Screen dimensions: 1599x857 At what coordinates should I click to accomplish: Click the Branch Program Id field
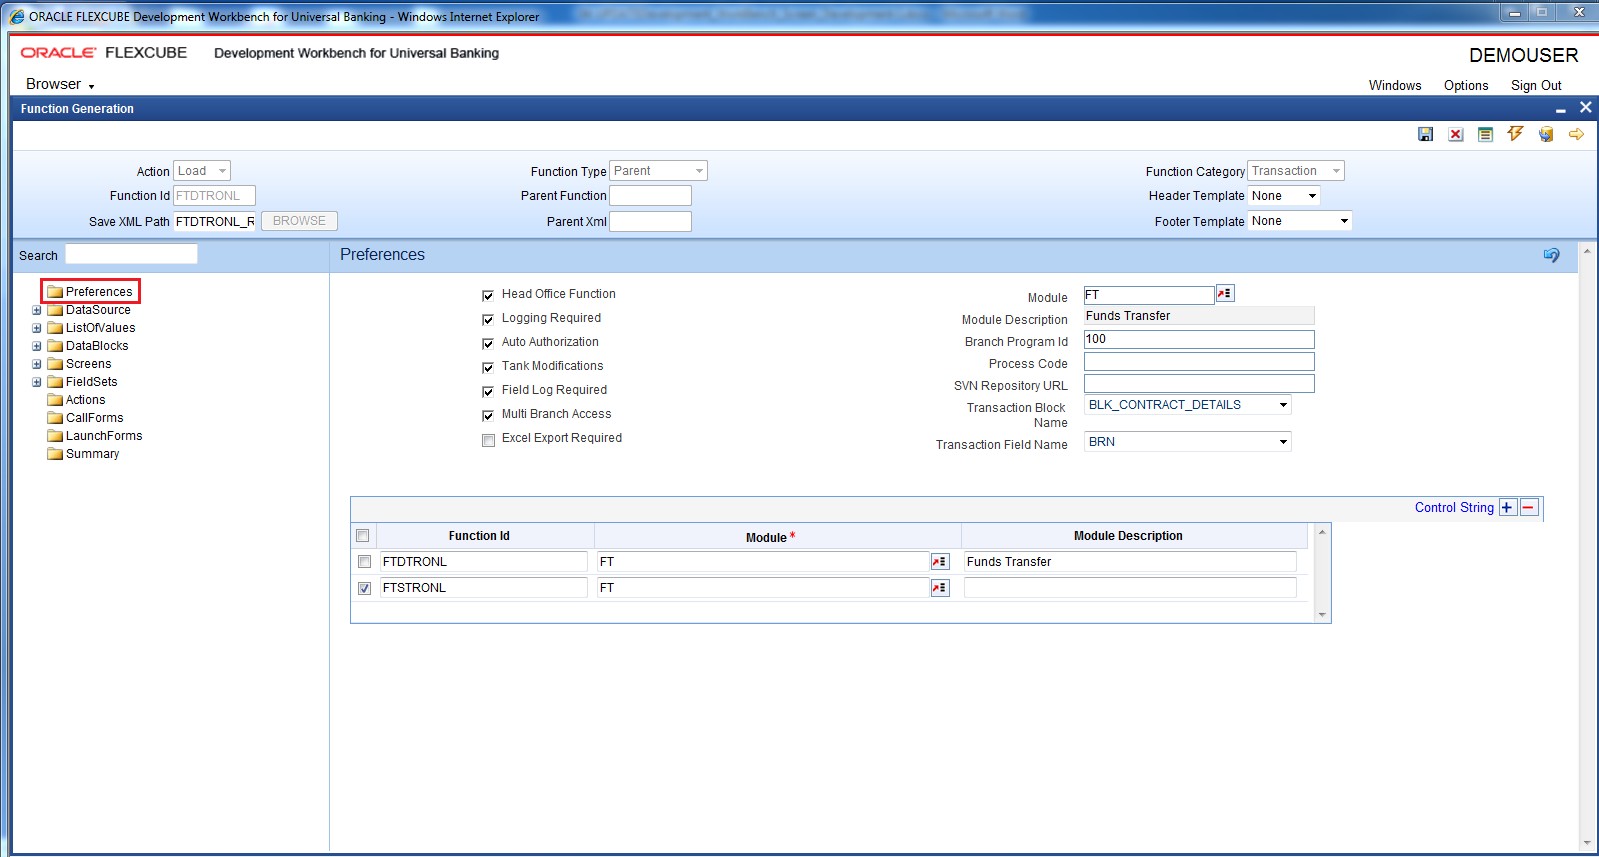pyautogui.click(x=1199, y=340)
